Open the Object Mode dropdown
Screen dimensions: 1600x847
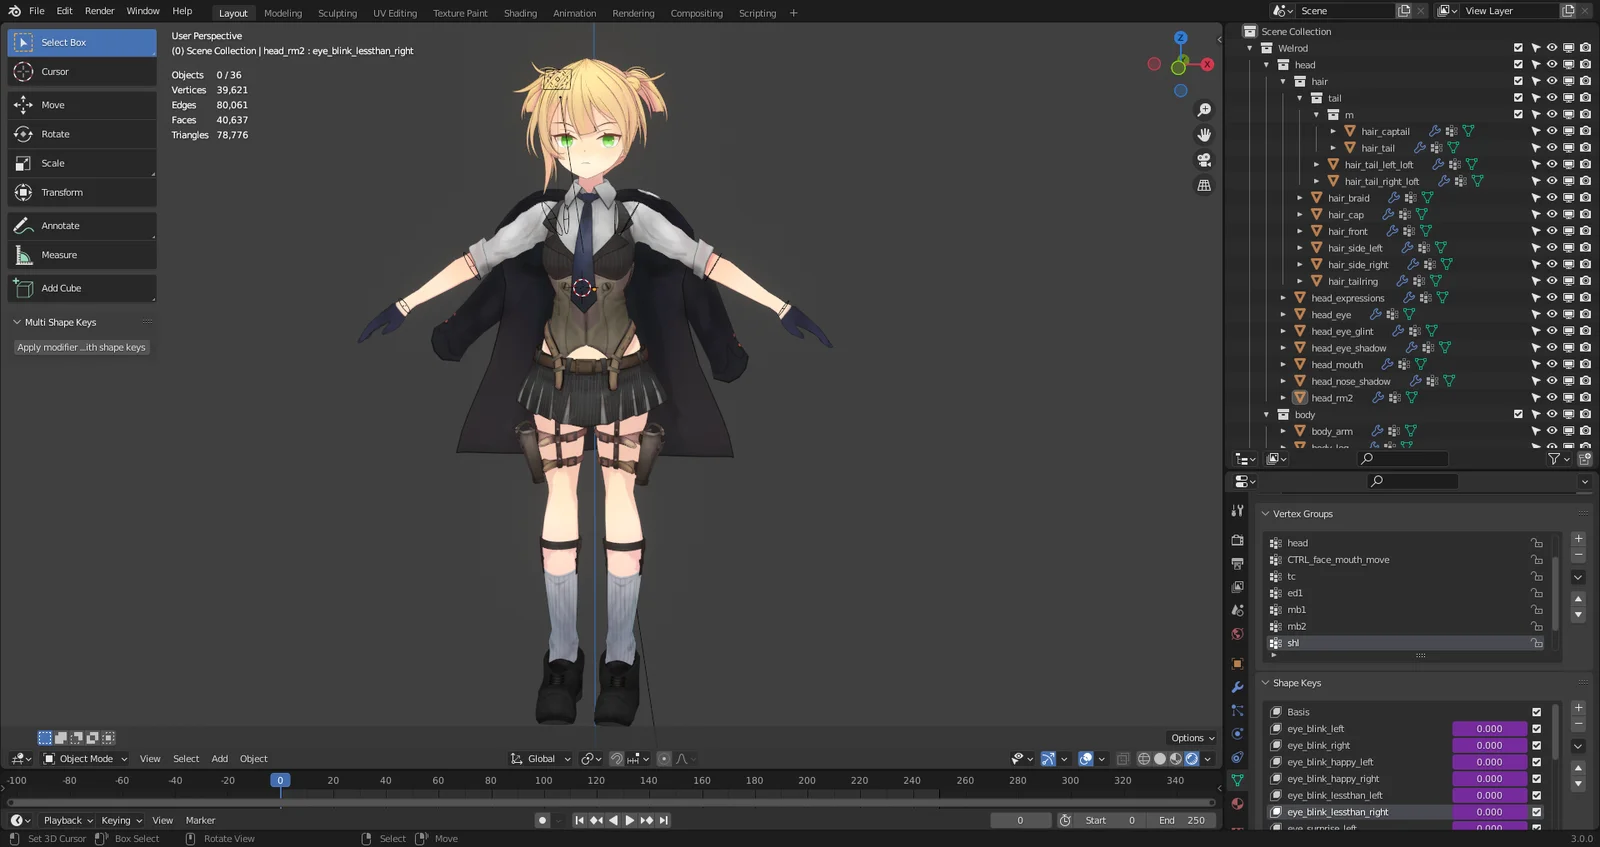86,759
